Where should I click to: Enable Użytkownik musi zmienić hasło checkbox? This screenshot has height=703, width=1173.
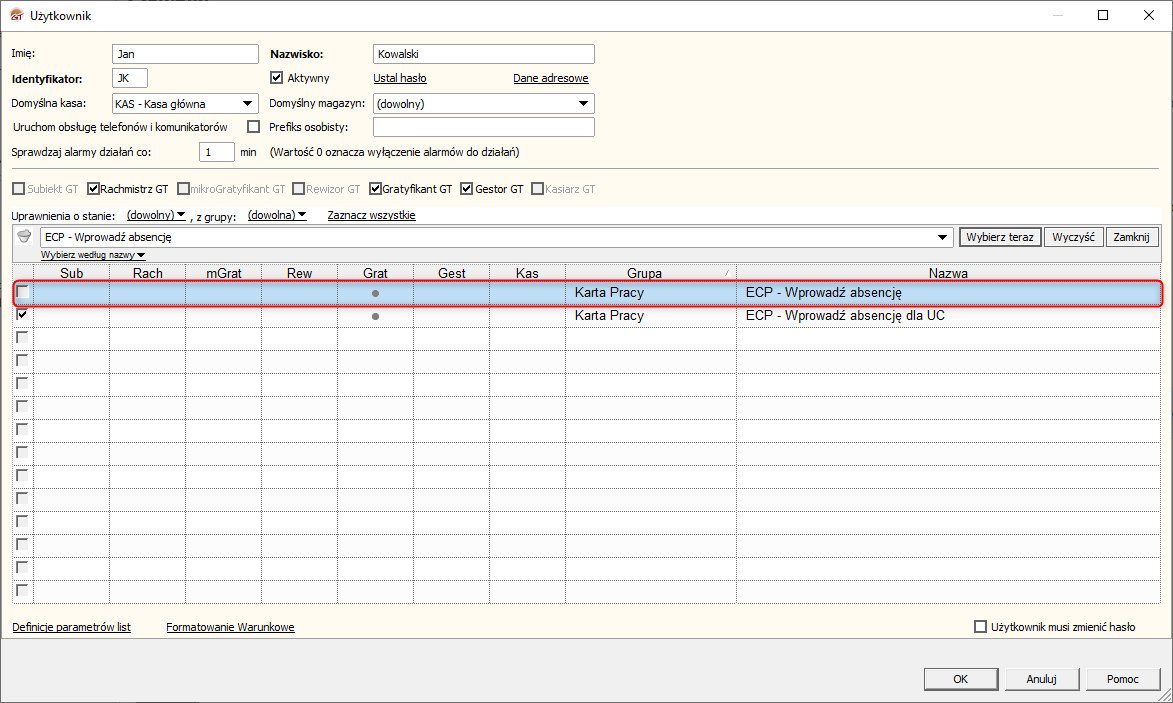(x=980, y=627)
